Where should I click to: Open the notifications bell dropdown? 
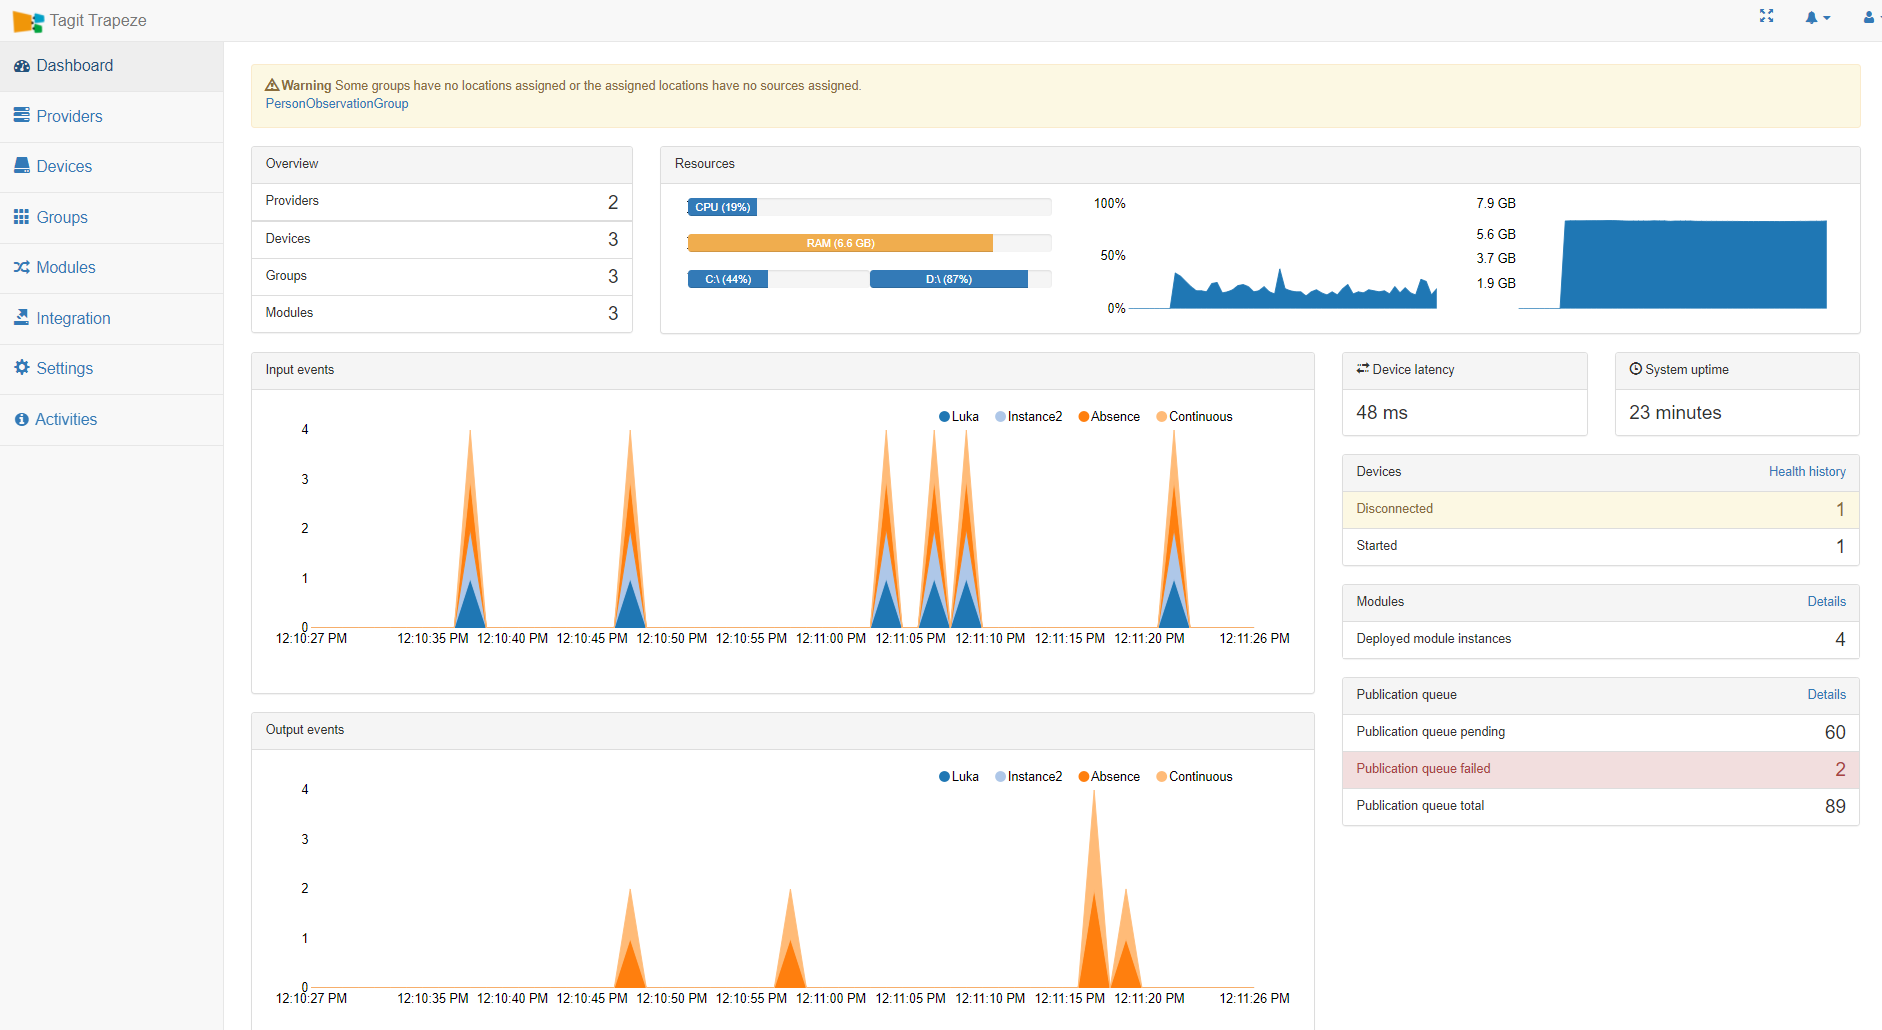tap(1817, 17)
